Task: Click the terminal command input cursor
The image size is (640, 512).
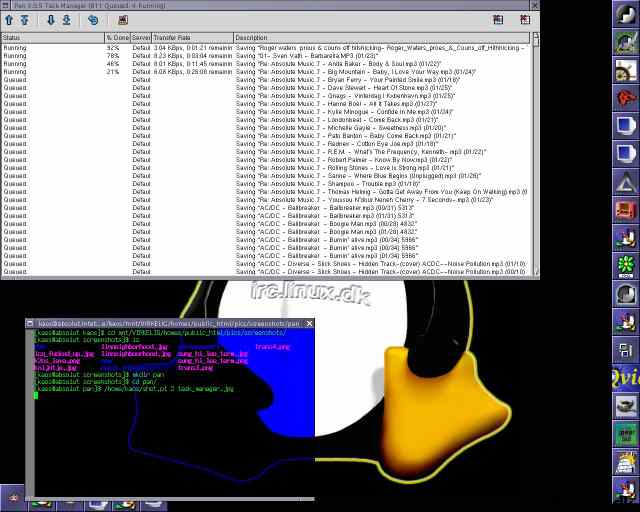Action: pyautogui.click(x=36, y=395)
